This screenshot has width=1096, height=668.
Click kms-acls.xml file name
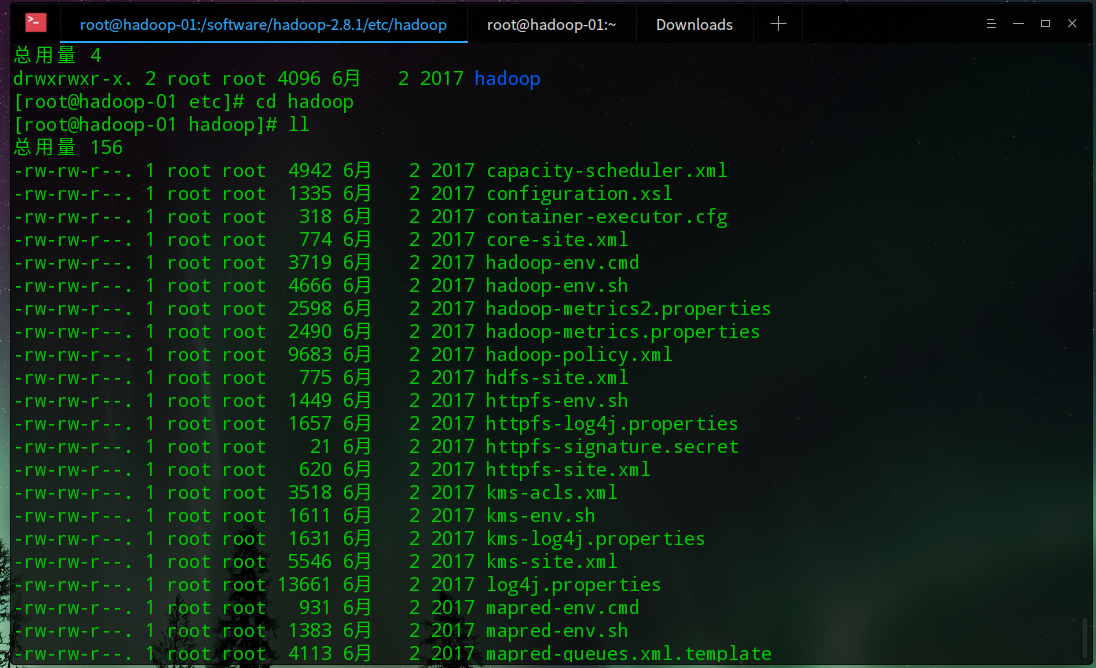click(x=551, y=493)
